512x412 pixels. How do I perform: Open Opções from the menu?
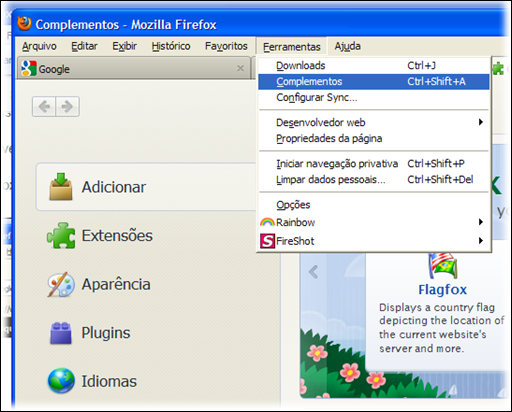(374, 205)
